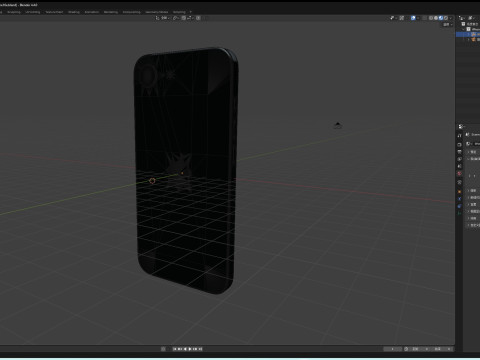Click the start frame field in timeline
480x360 pixels.
[419, 349]
